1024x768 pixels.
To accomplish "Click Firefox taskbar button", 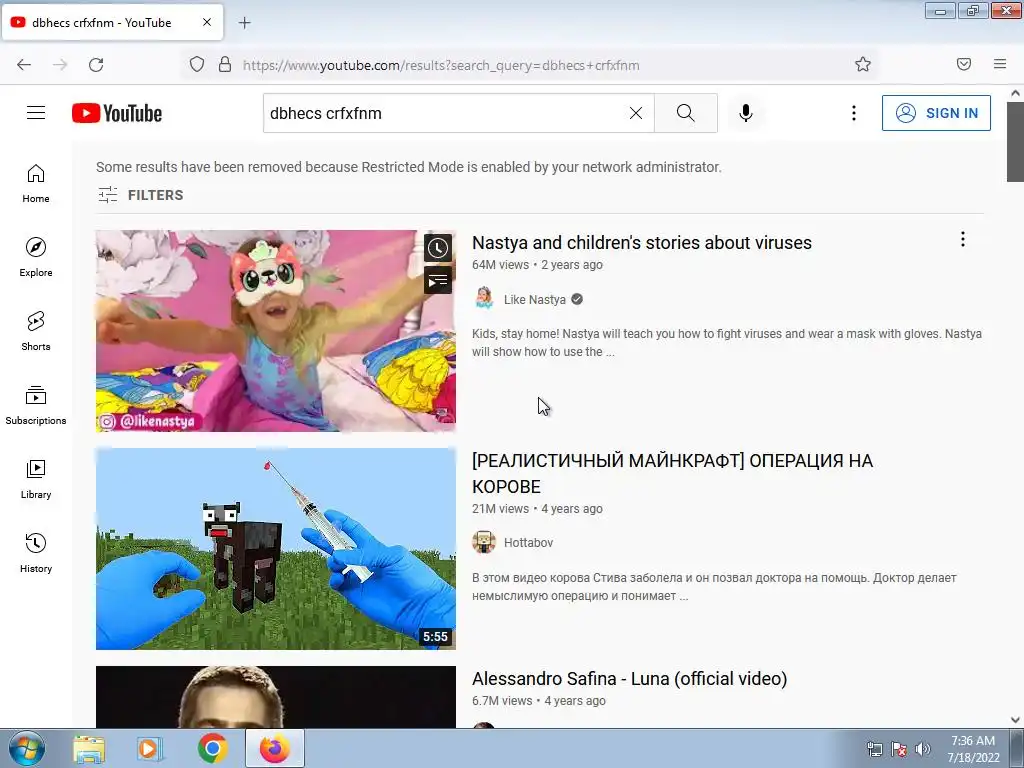I will click(275, 748).
